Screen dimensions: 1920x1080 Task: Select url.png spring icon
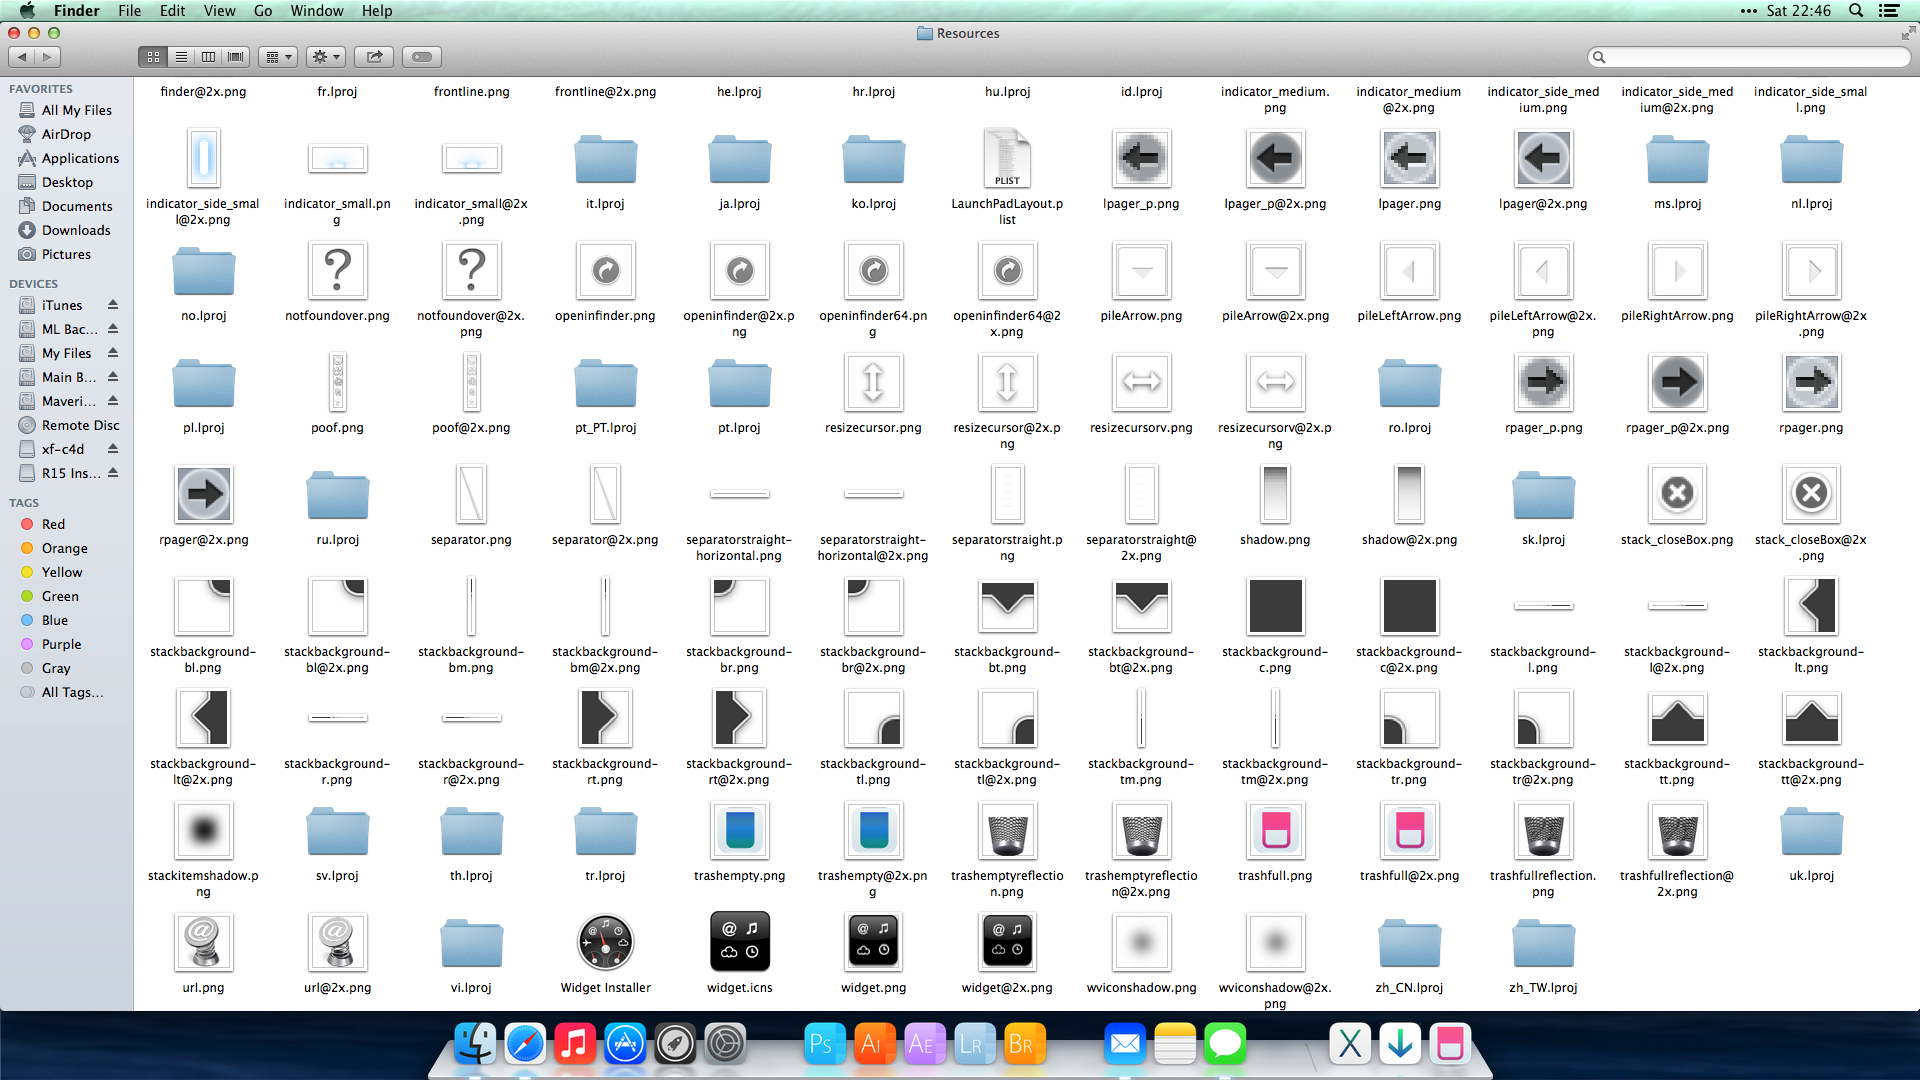pos(203,942)
